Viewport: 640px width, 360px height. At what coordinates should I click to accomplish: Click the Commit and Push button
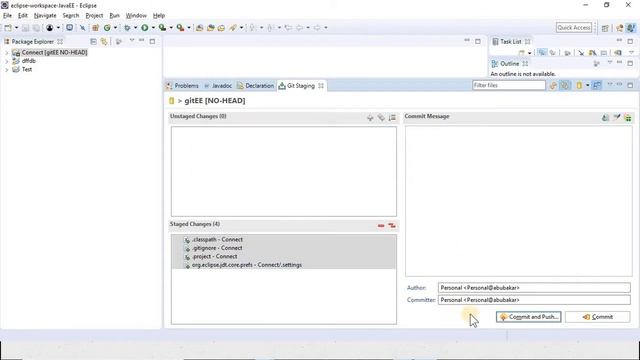pos(529,317)
